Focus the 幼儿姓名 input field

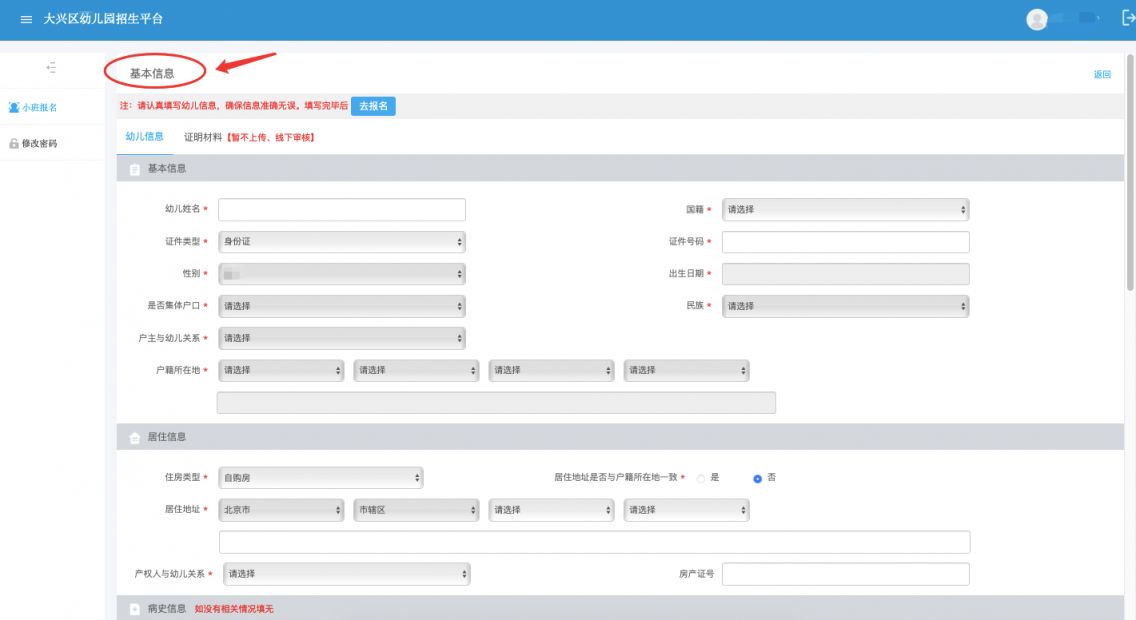[342, 209]
